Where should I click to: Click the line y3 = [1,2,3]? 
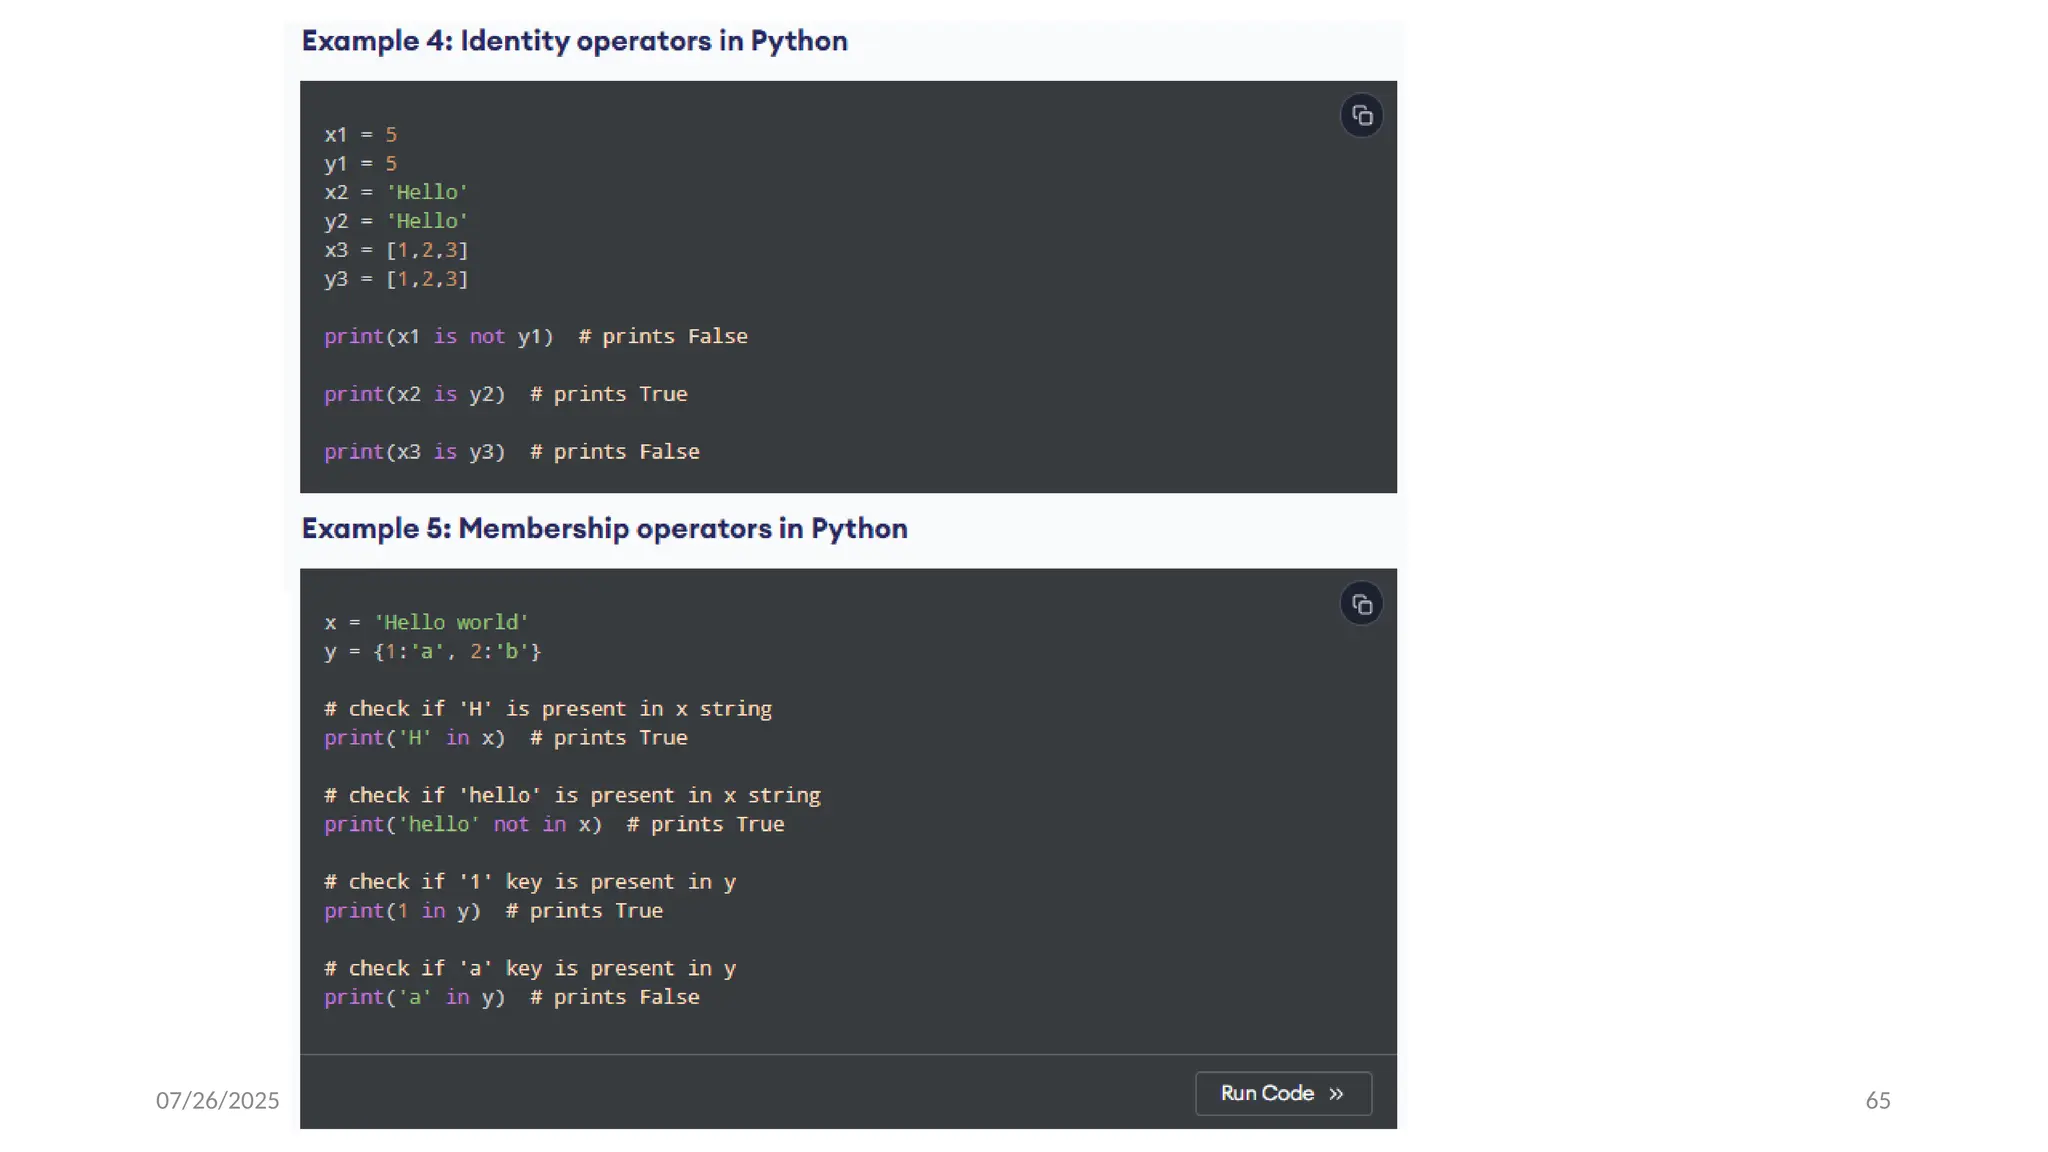pos(396,279)
